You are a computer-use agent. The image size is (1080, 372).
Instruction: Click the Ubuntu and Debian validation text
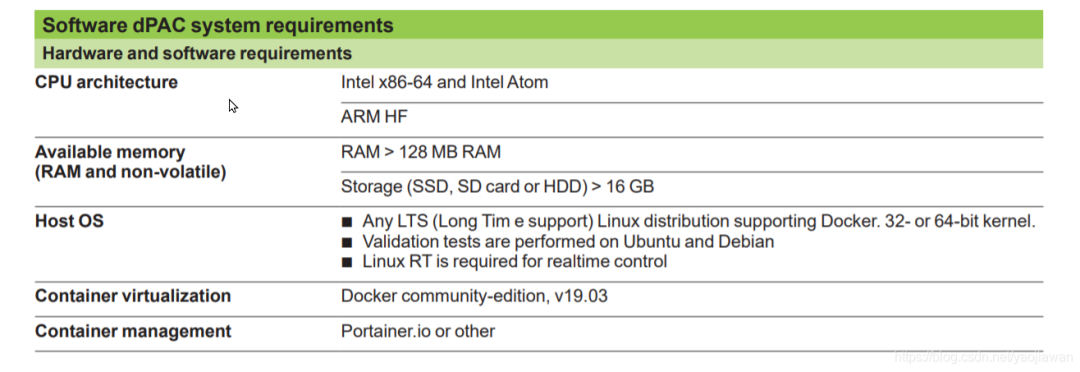(568, 242)
